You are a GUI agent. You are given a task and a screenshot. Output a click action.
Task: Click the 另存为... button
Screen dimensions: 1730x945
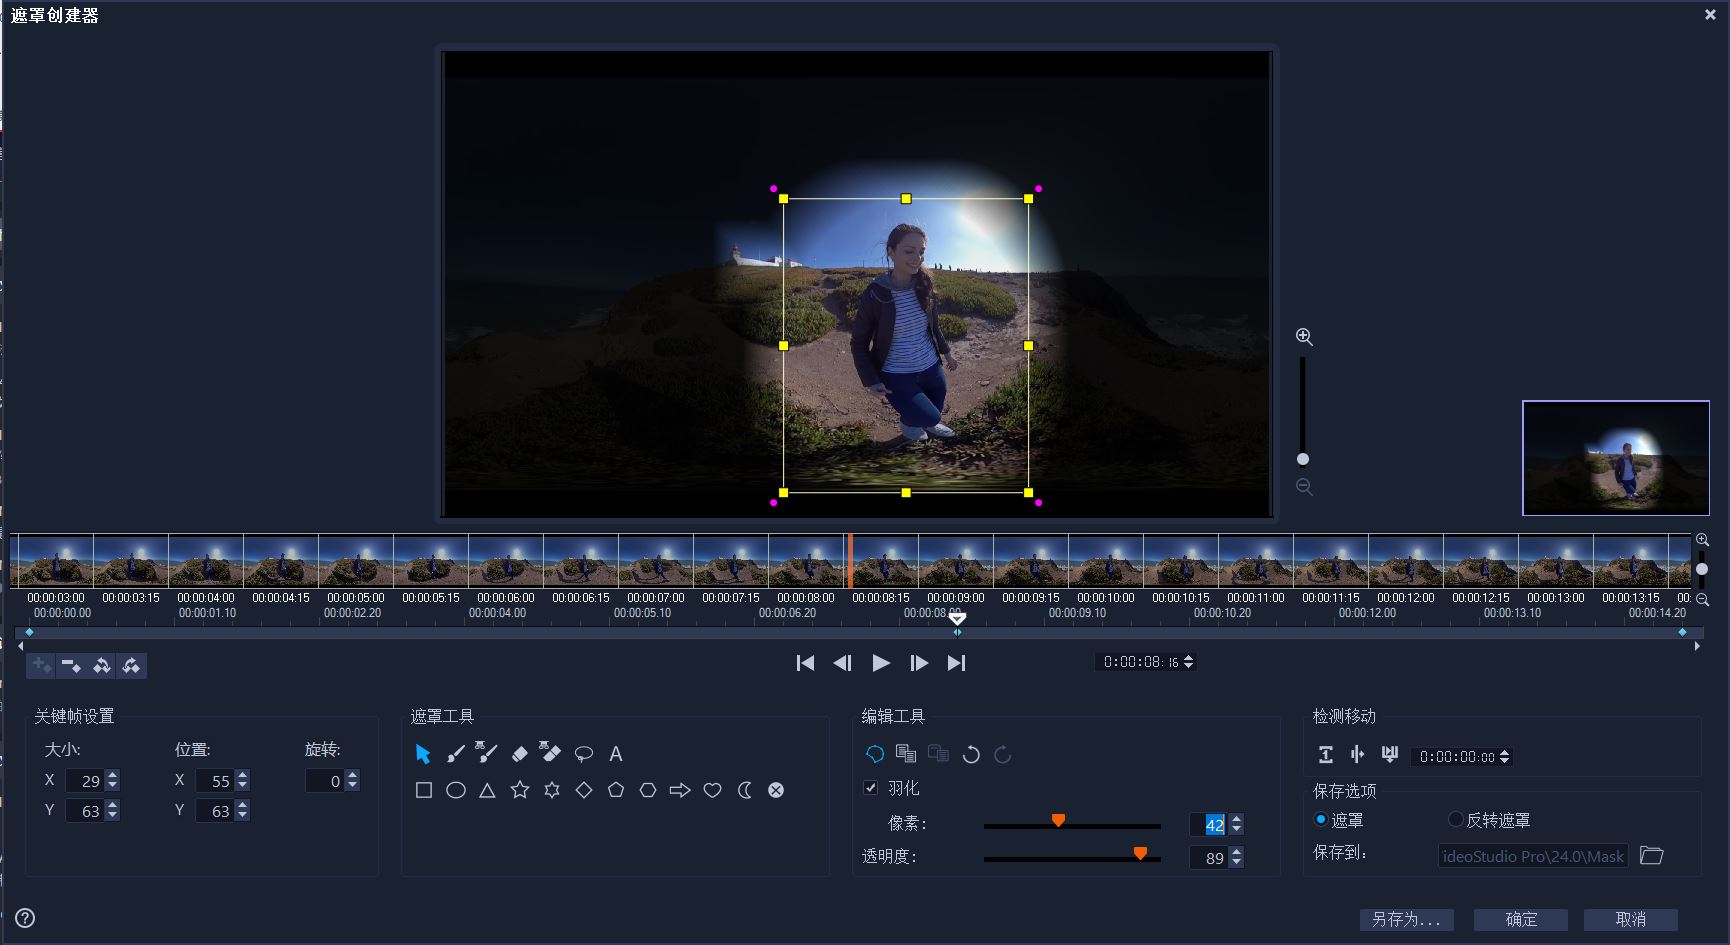1406,919
